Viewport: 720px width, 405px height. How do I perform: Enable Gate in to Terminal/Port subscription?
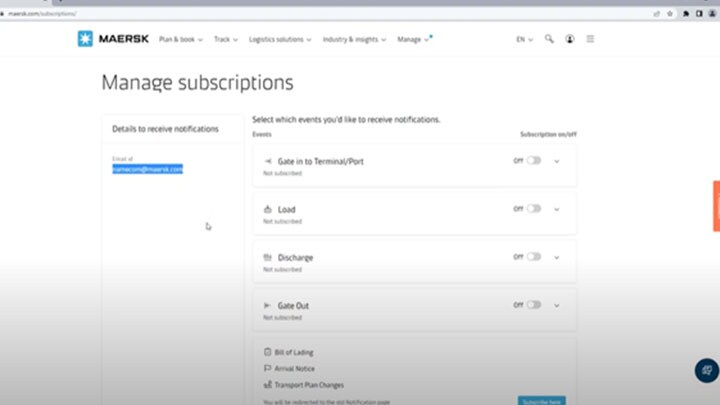tap(534, 160)
